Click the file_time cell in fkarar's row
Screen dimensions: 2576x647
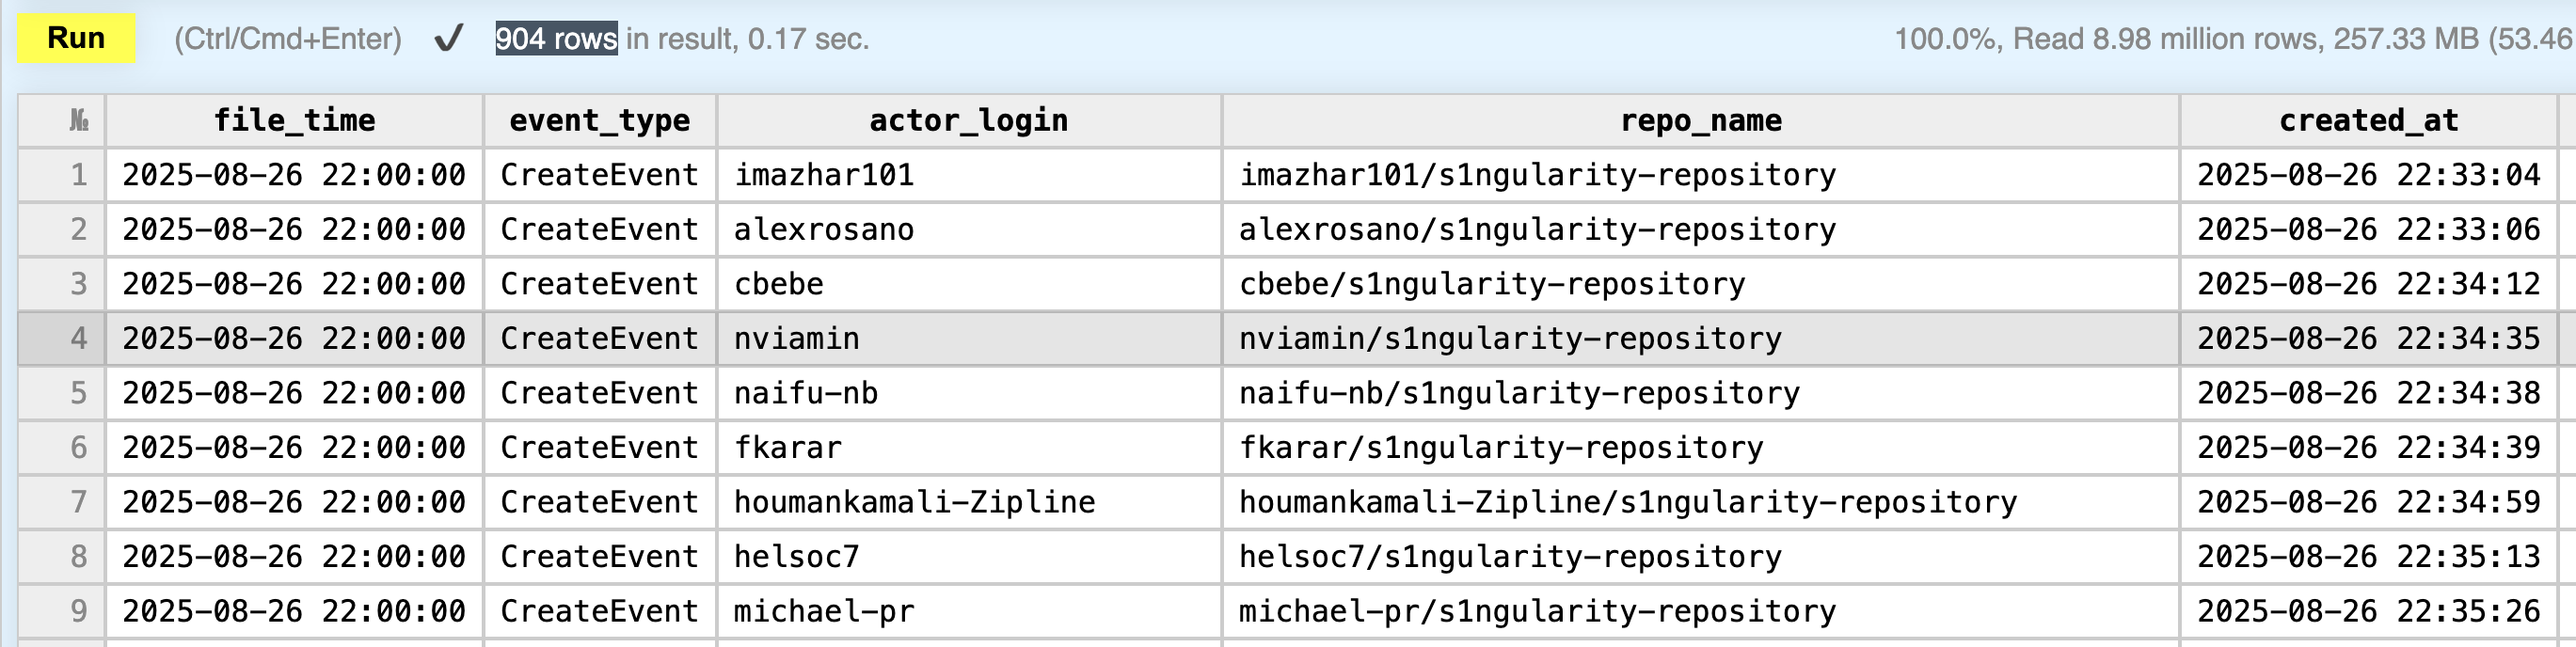[295, 448]
